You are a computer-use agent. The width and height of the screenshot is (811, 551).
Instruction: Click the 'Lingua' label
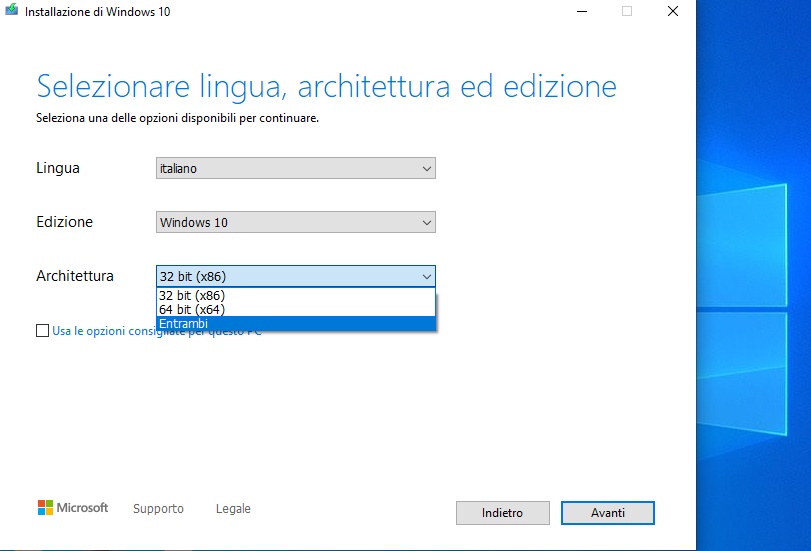(x=58, y=168)
